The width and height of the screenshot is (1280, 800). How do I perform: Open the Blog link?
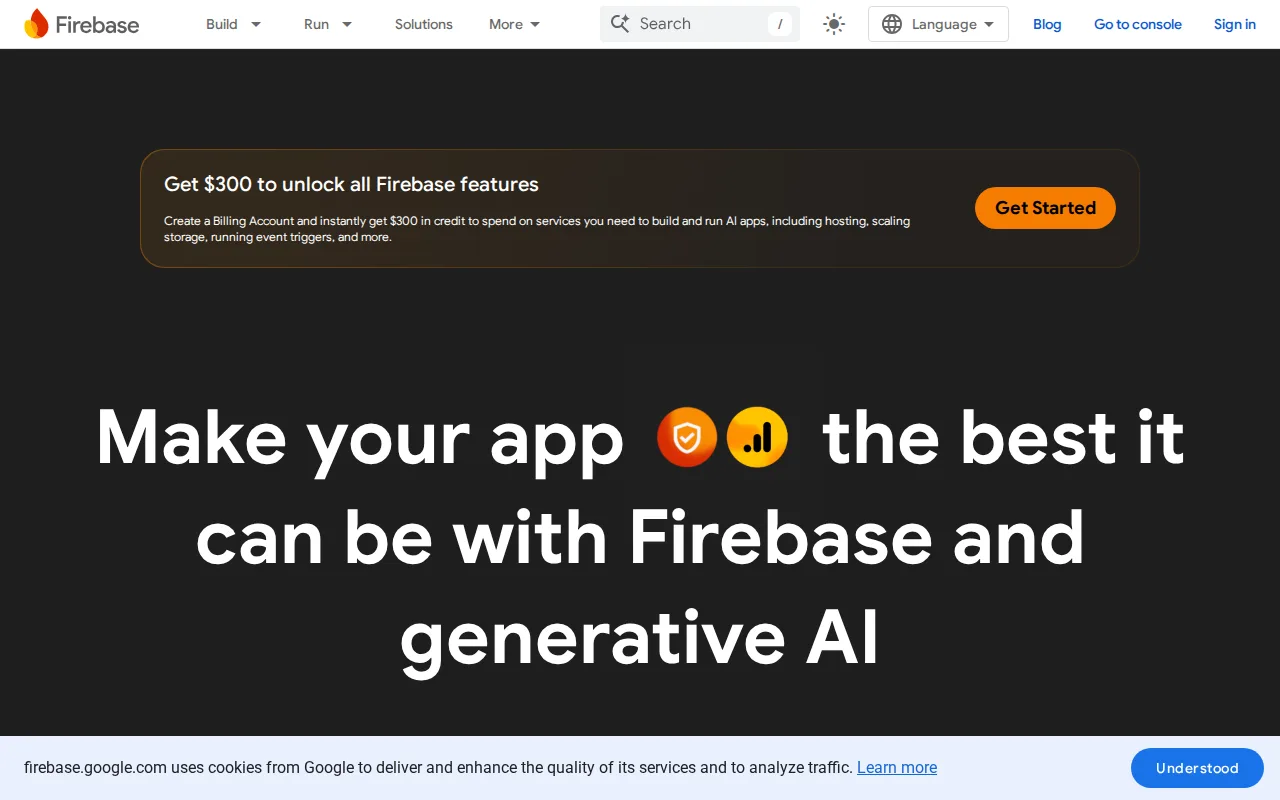coord(1047,24)
